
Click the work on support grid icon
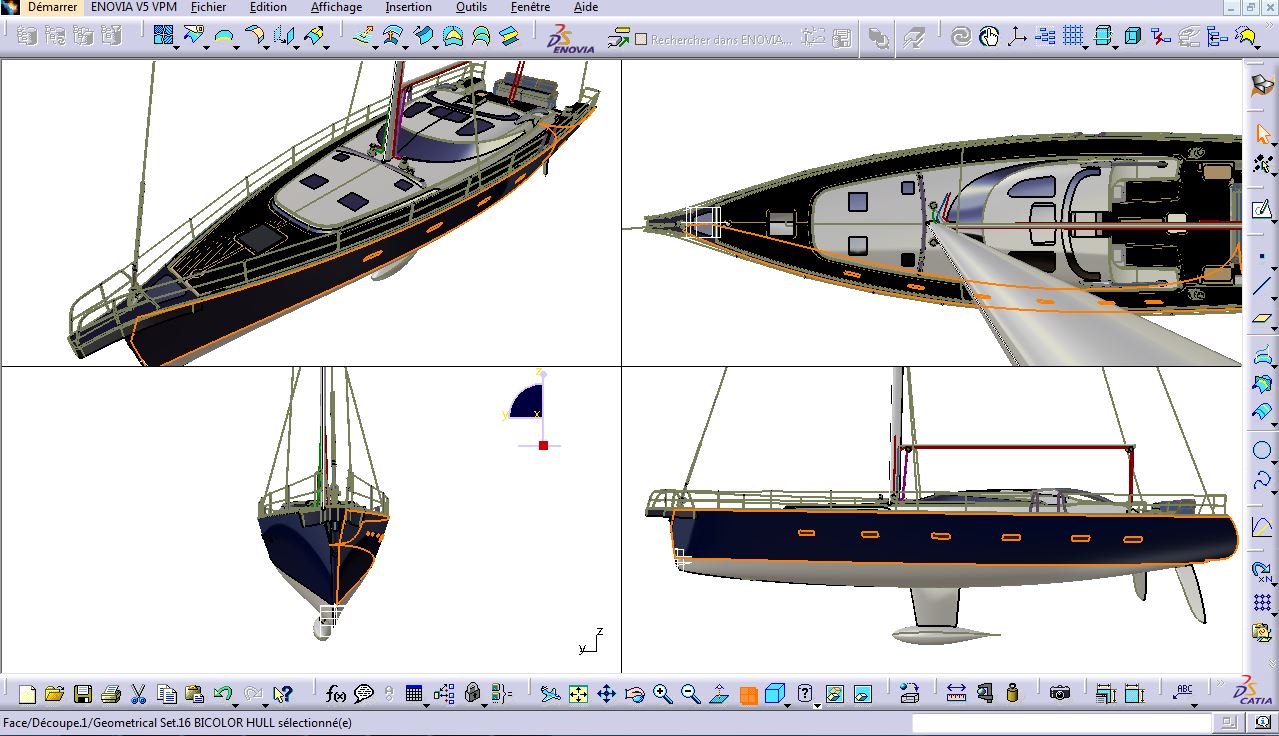(1072, 37)
